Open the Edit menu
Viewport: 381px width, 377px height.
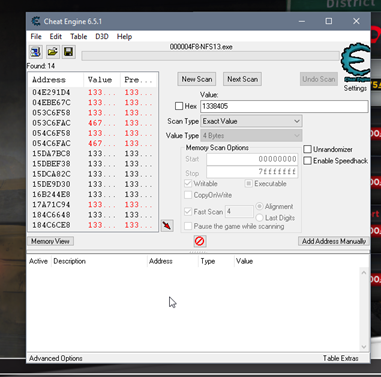coord(56,37)
